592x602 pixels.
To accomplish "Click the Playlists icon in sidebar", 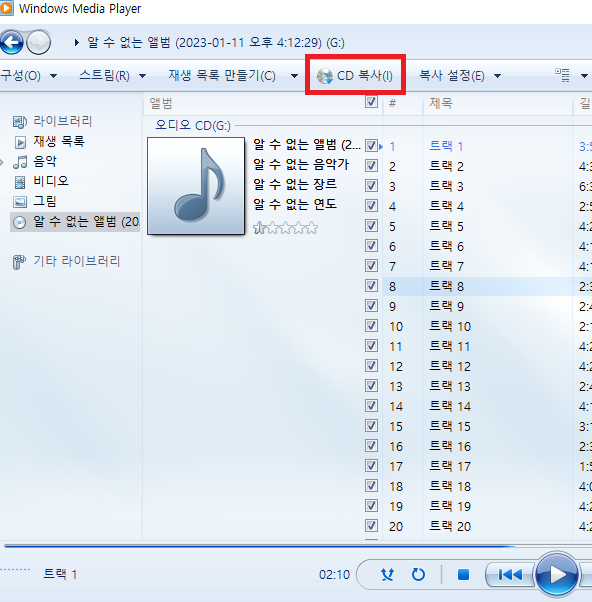I will tap(20, 142).
